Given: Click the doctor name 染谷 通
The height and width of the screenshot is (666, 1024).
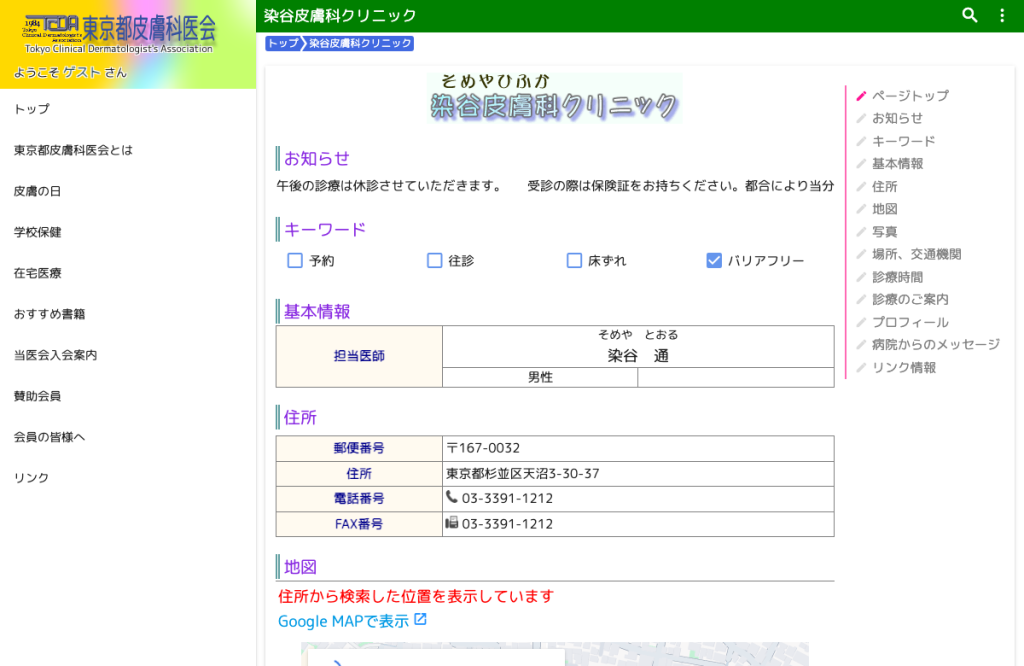Looking at the screenshot, I should coord(638,356).
